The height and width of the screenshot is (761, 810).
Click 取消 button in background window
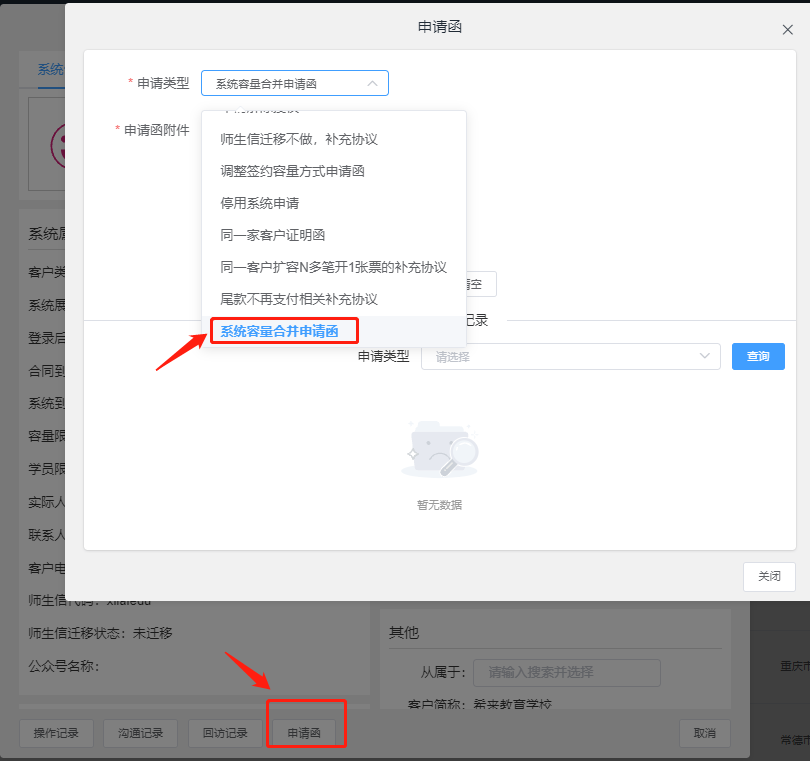pyautogui.click(x=705, y=733)
